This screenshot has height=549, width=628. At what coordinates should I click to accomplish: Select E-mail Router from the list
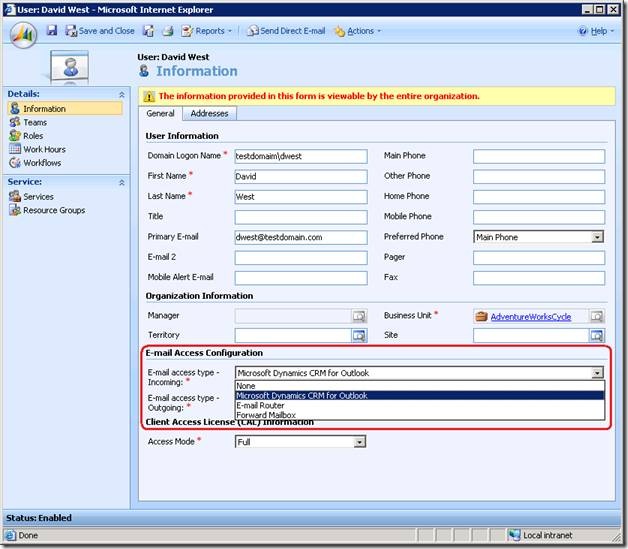[260, 405]
